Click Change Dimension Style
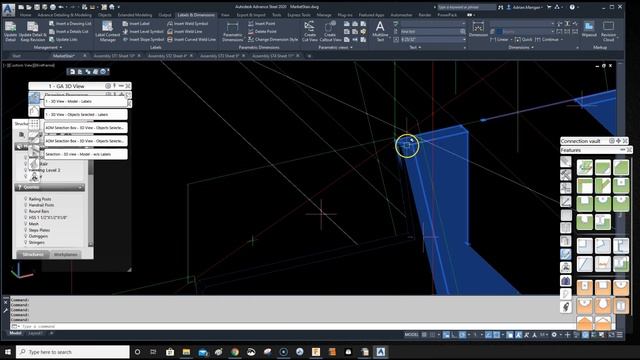The image size is (640, 360). 273,40
